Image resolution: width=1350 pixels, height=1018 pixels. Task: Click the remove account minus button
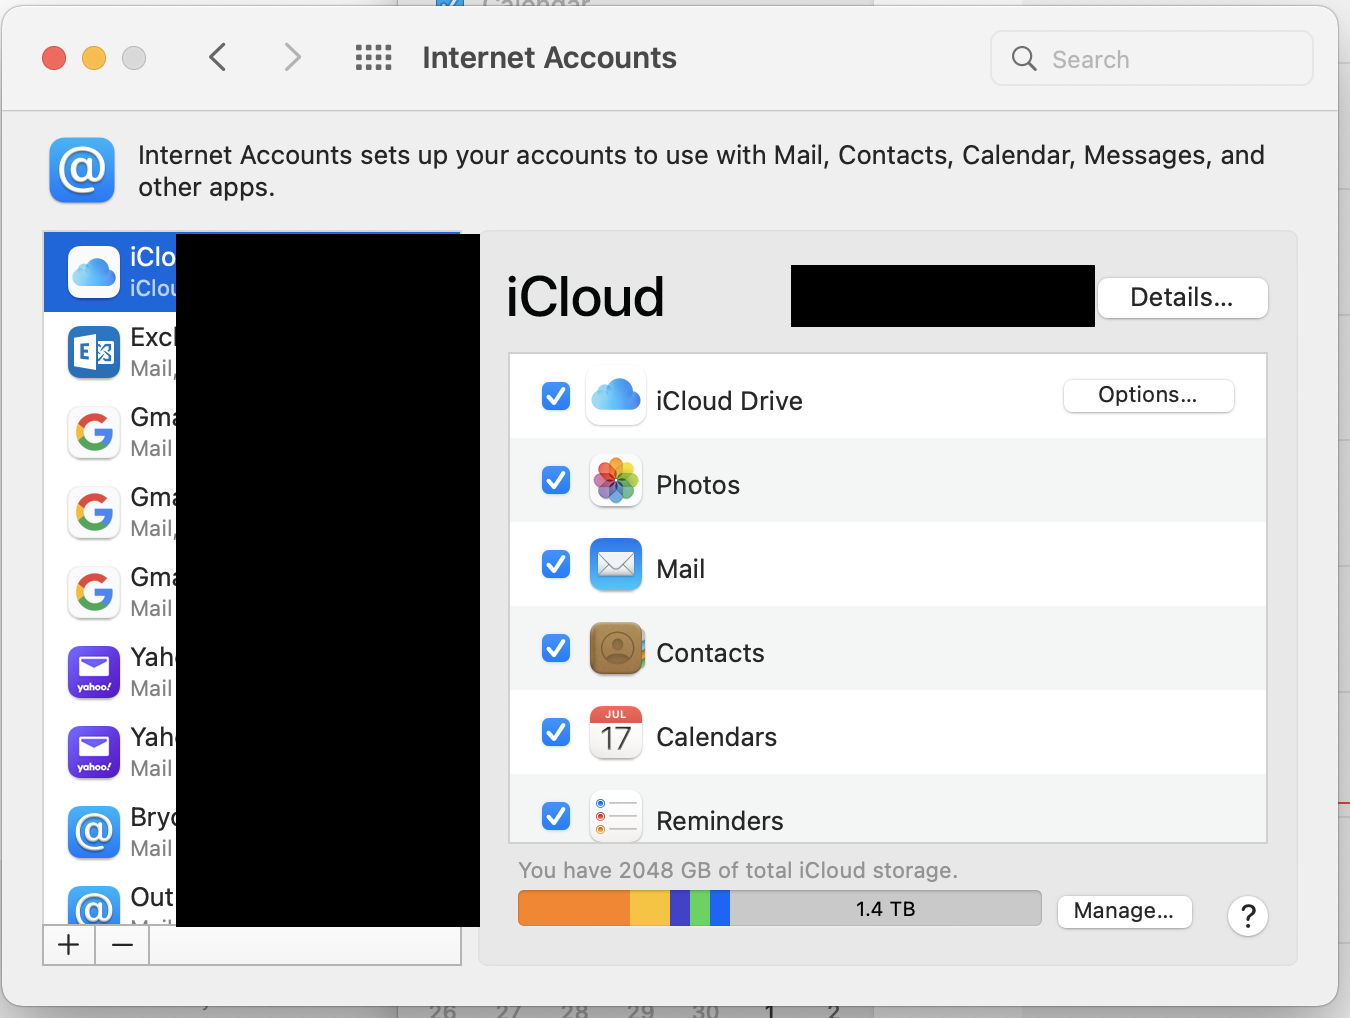(x=122, y=945)
